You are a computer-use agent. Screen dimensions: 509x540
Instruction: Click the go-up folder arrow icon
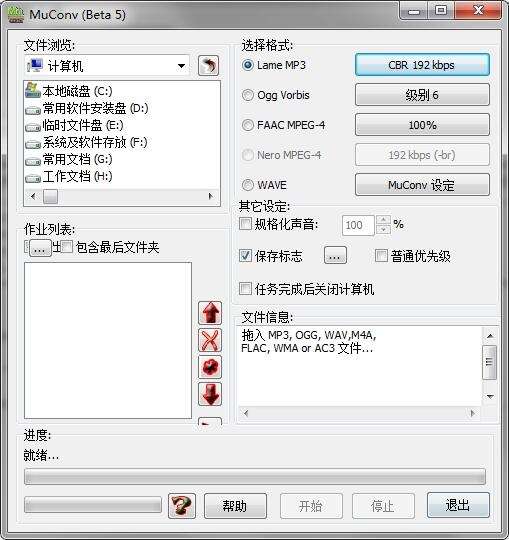(x=208, y=65)
